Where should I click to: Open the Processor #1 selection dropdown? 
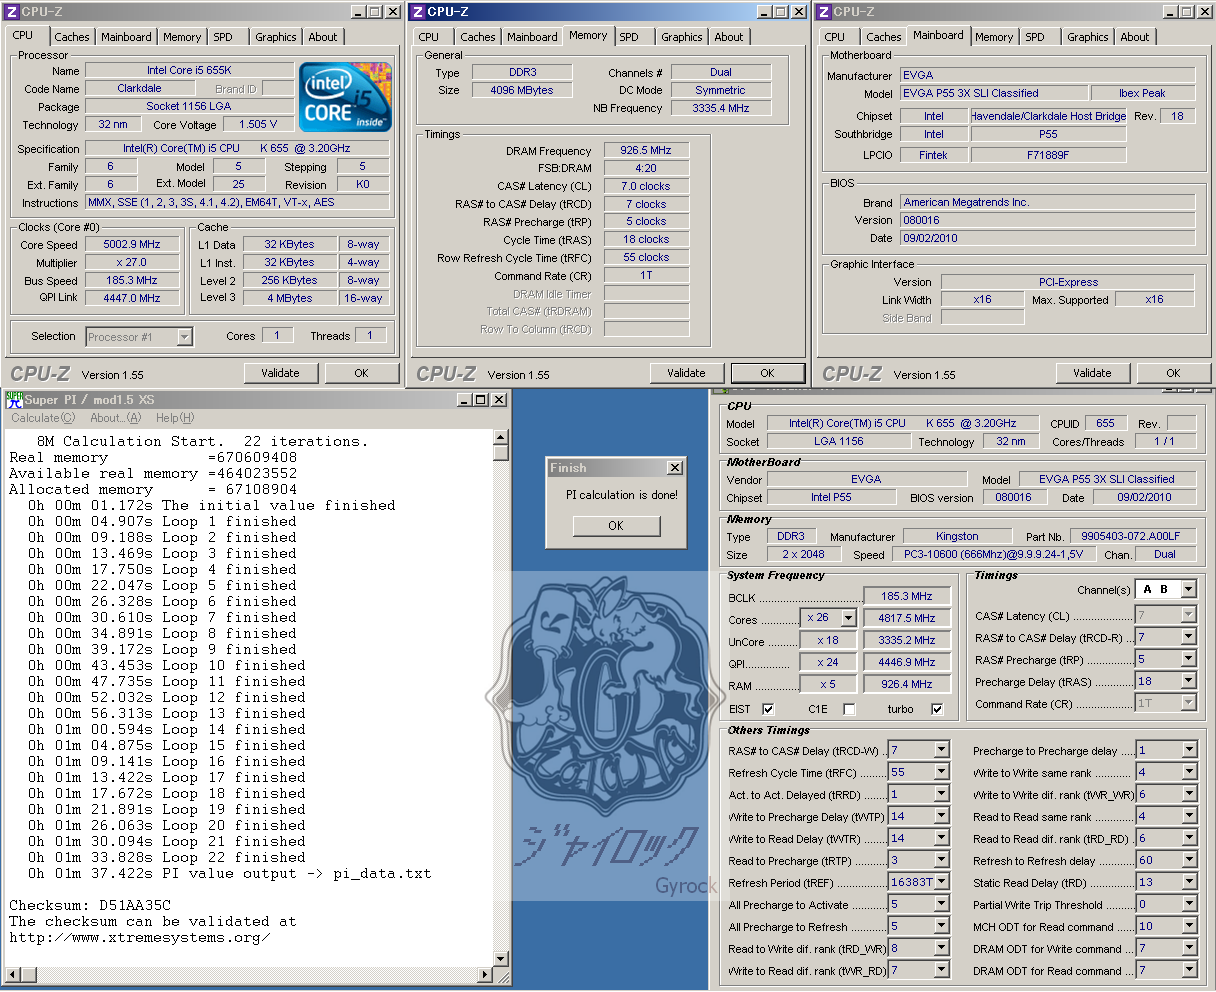184,337
